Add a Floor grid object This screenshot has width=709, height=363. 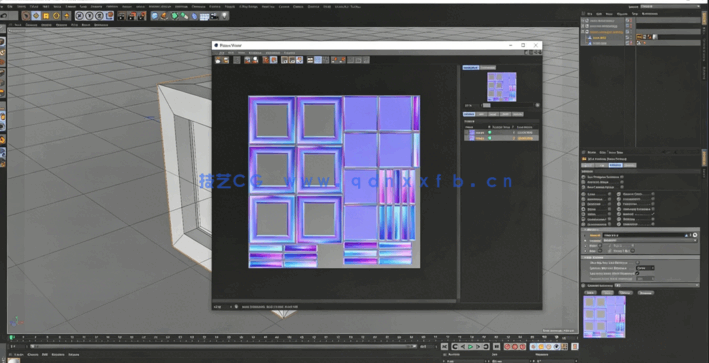[204, 16]
